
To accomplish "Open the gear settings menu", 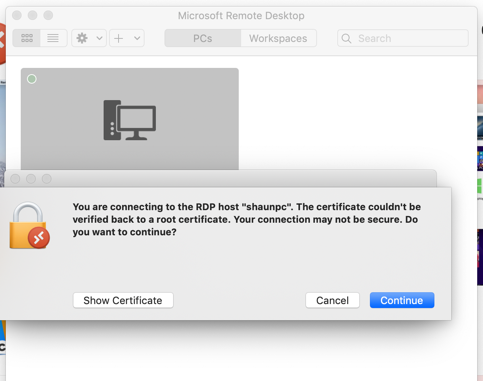I will (x=82, y=38).
